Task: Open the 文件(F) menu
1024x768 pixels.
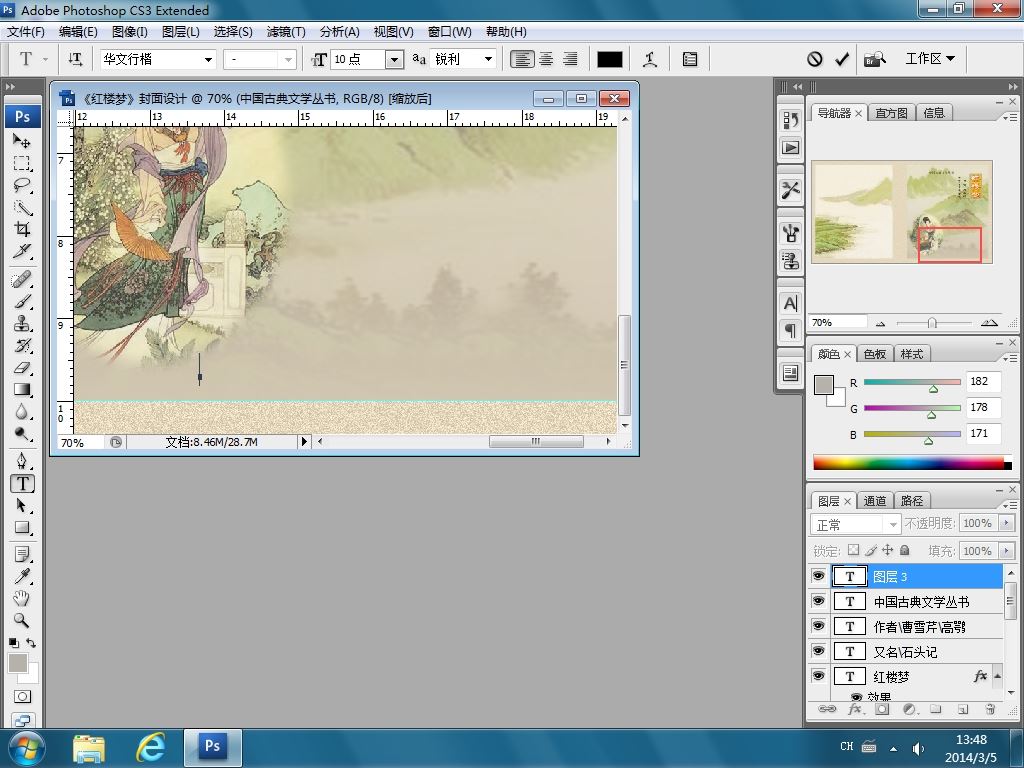Action: click(26, 31)
